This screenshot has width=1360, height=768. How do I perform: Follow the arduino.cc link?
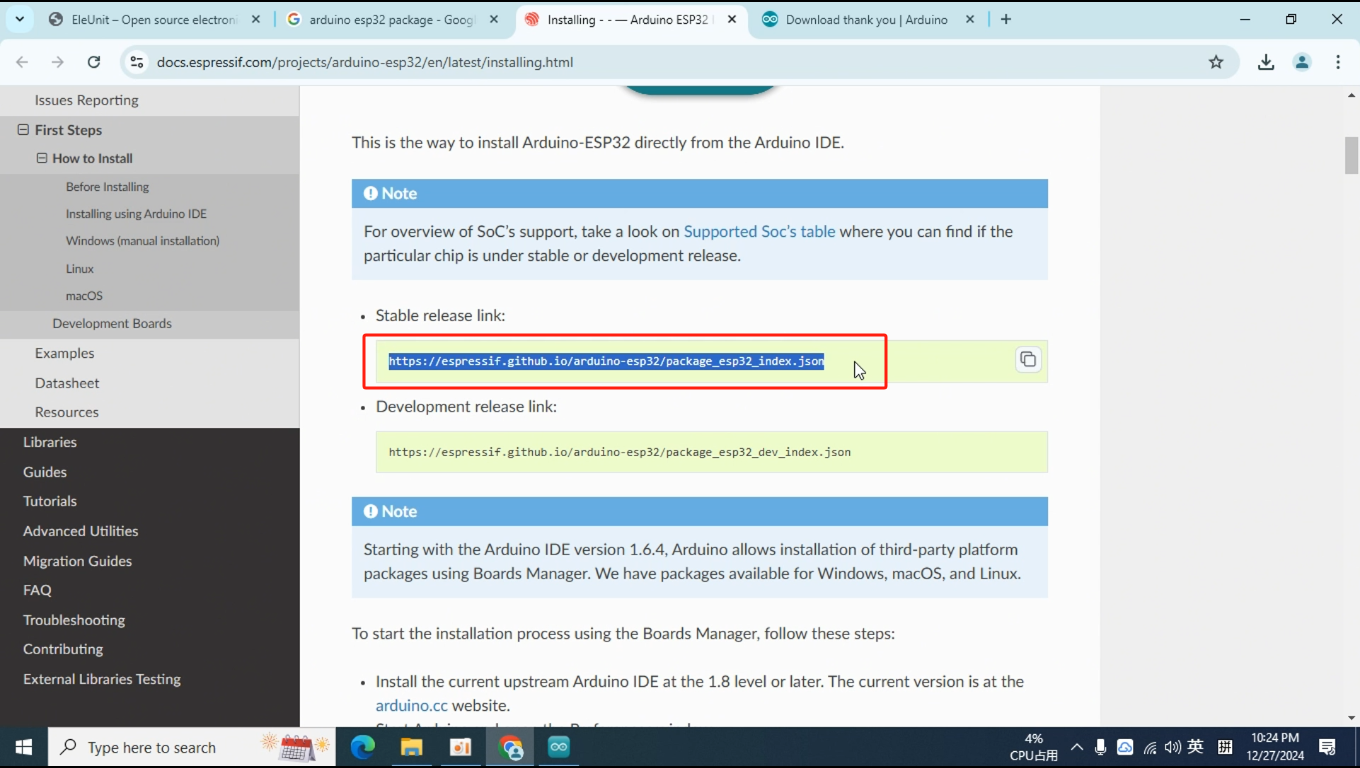tap(412, 705)
